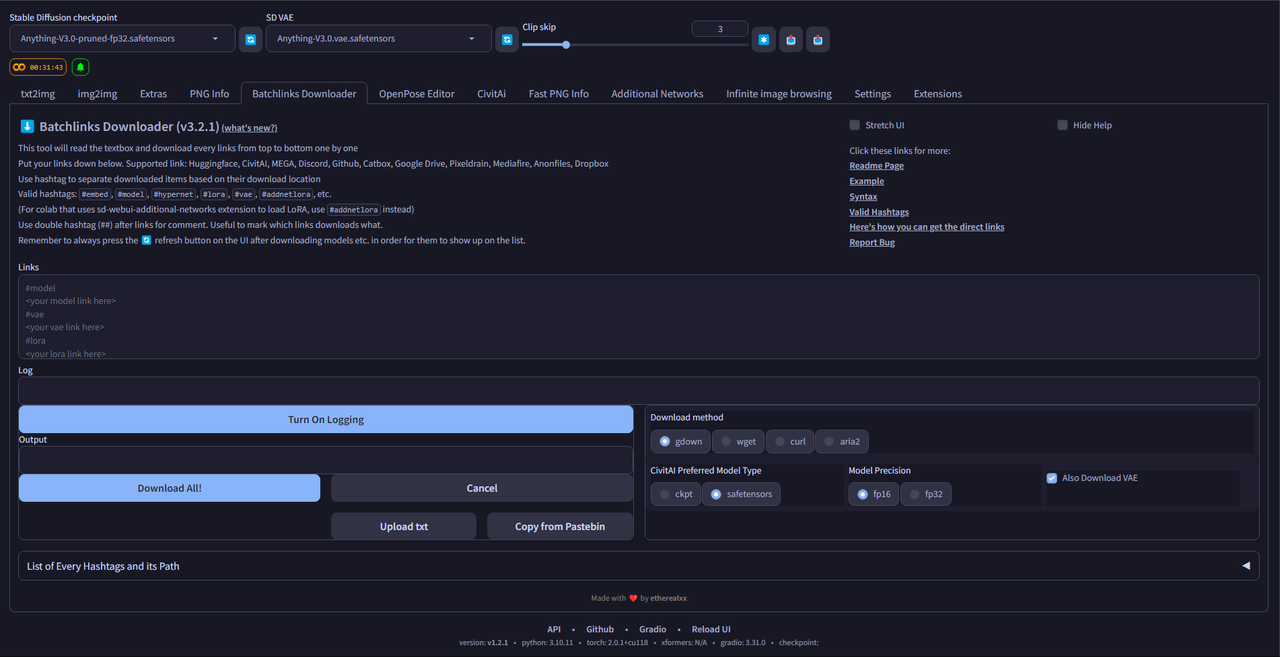Click the Clip skip number field
Image resolution: width=1280 pixels, height=657 pixels.
(720, 29)
